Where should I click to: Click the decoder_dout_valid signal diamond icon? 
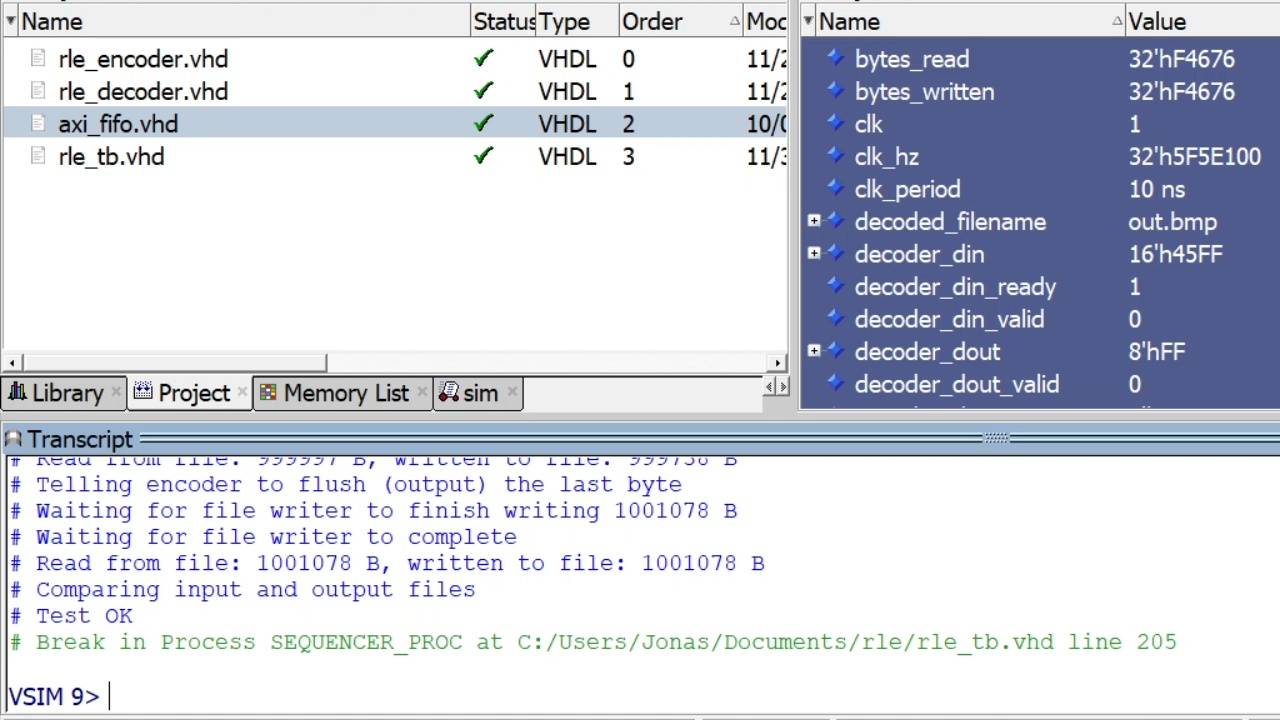click(835, 384)
